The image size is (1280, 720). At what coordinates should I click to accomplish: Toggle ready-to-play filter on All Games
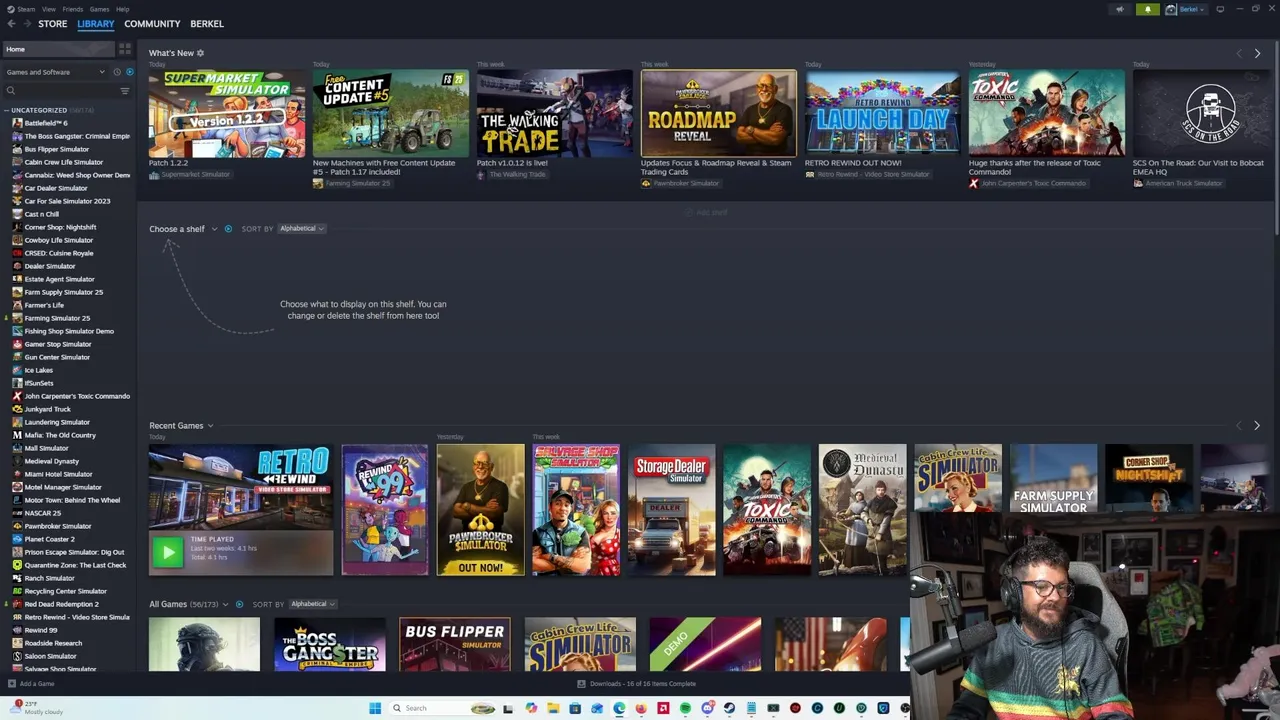pyautogui.click(x=239, y=604)
